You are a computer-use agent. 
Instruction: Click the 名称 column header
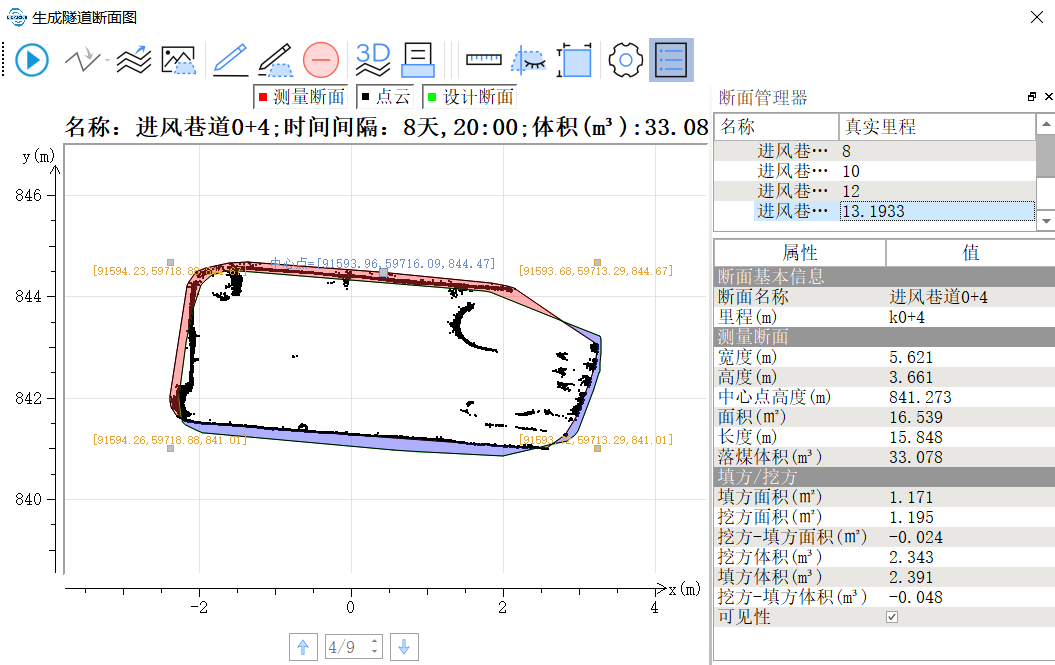pyautogui.click(x=776, y=127)
